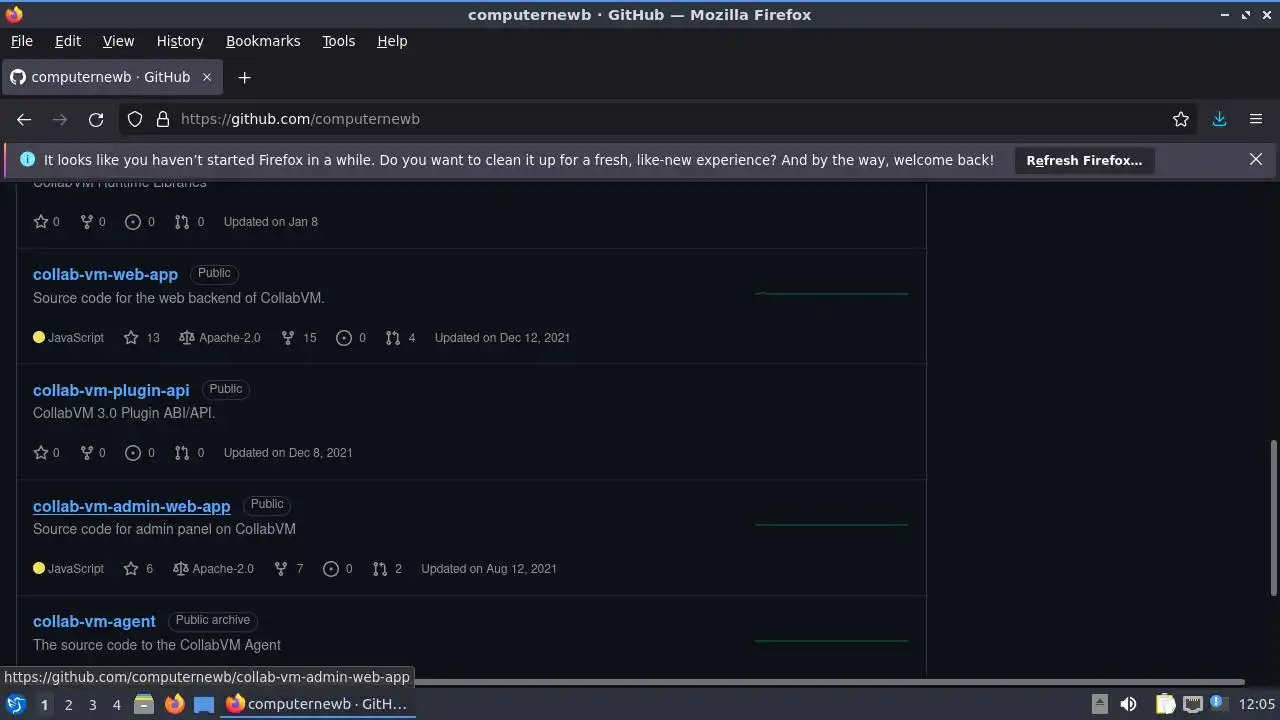Open the collab-vm-web-app repository
Image resolution: width=1280 pixels, height=720 pixels.
[105, 274]
